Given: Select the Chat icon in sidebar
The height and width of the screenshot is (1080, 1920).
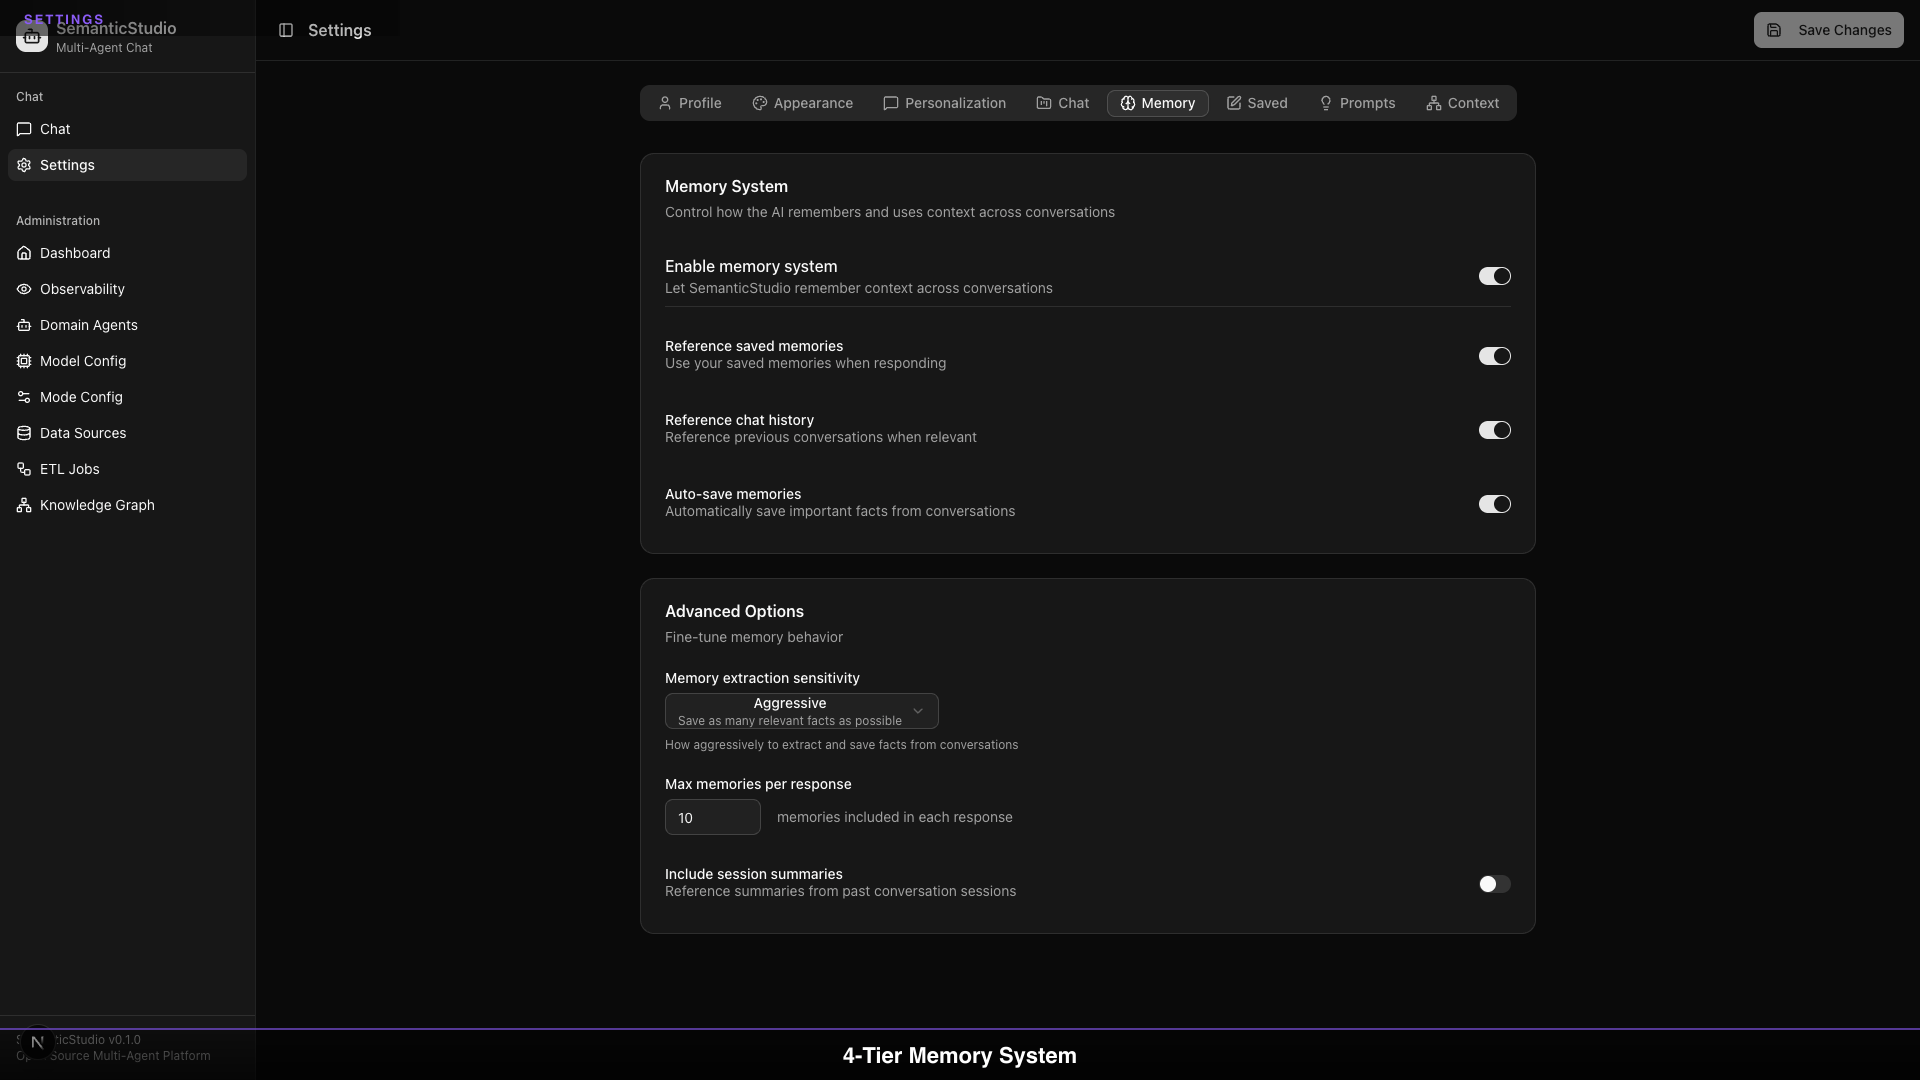Looking at the screenshot, I should click(x=55, y=129).
